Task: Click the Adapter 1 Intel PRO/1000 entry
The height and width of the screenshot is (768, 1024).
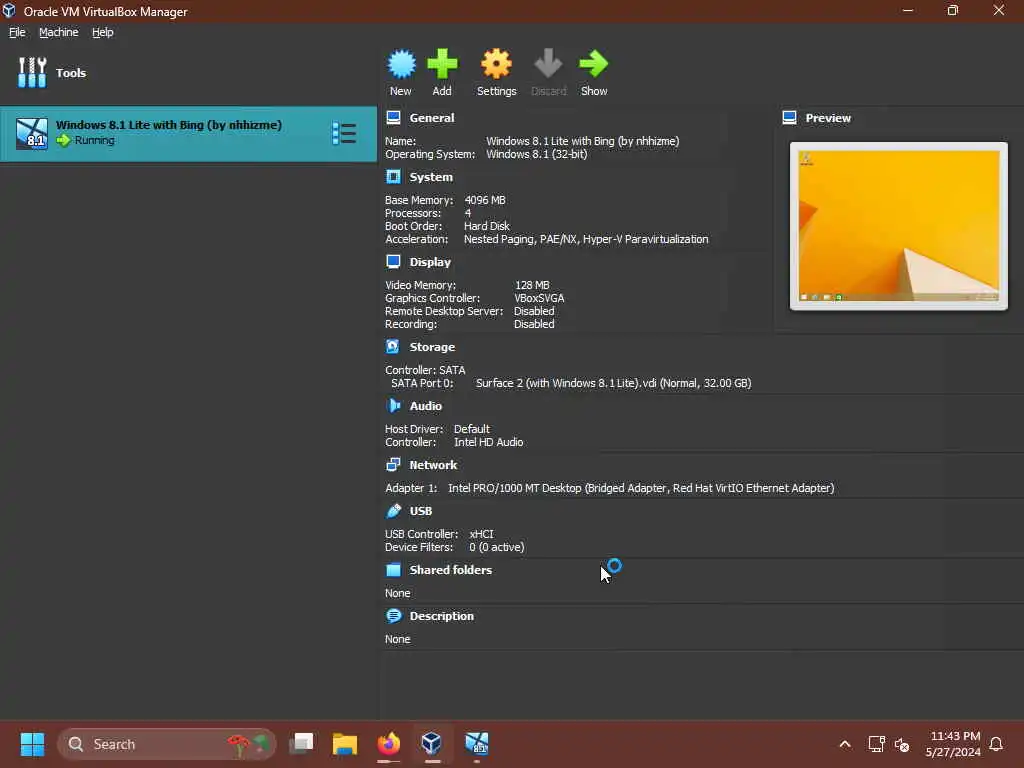Action: [641, 488]
